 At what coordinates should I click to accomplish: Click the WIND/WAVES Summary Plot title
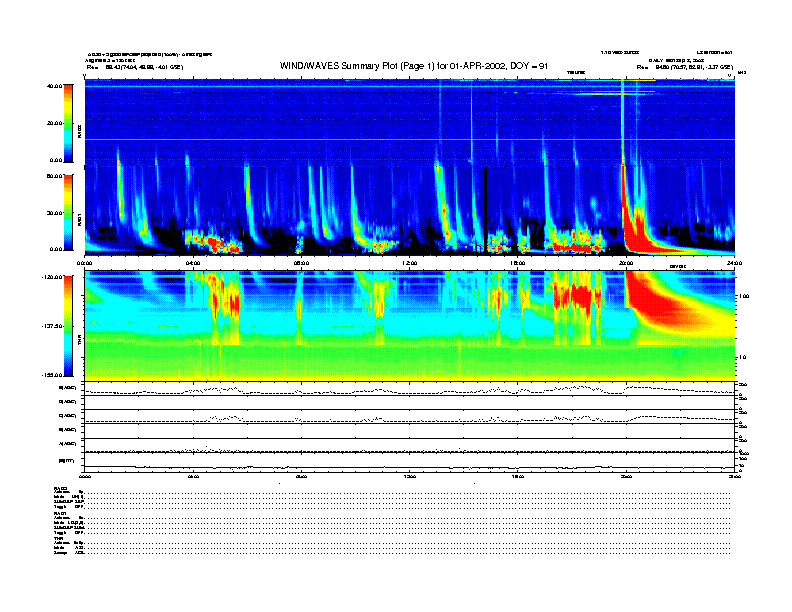tap(414, 66)
